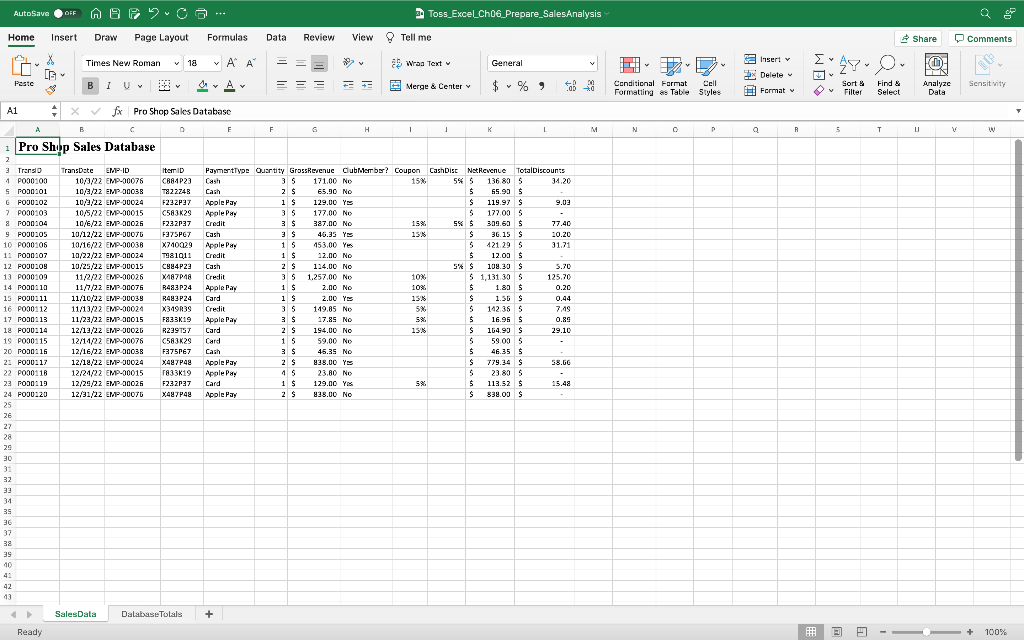1024x640 pixels.
Task: Switch to the Formulas ribbon tab
Action: click(x=227, y=37)
